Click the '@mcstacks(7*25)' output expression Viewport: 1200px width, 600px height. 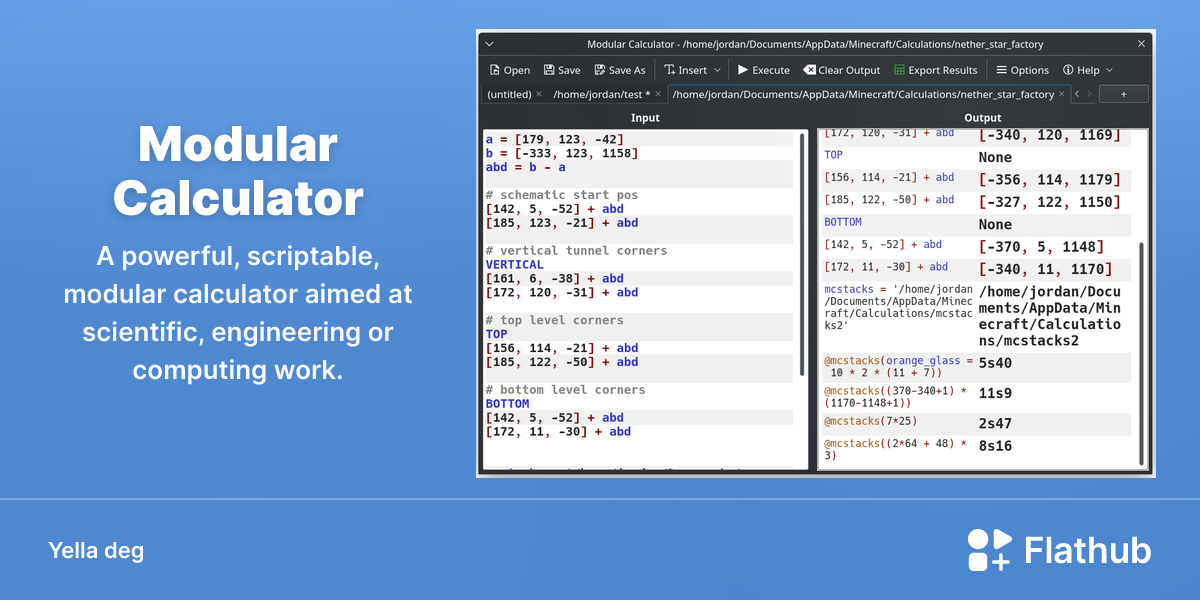click(x=870, y=421)
